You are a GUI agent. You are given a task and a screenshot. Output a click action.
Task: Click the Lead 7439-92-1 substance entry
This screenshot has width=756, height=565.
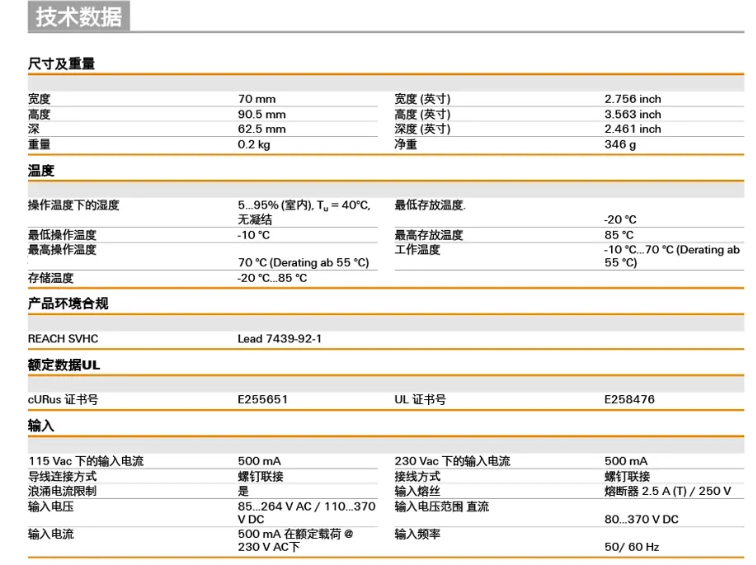[x=280, y=339]
